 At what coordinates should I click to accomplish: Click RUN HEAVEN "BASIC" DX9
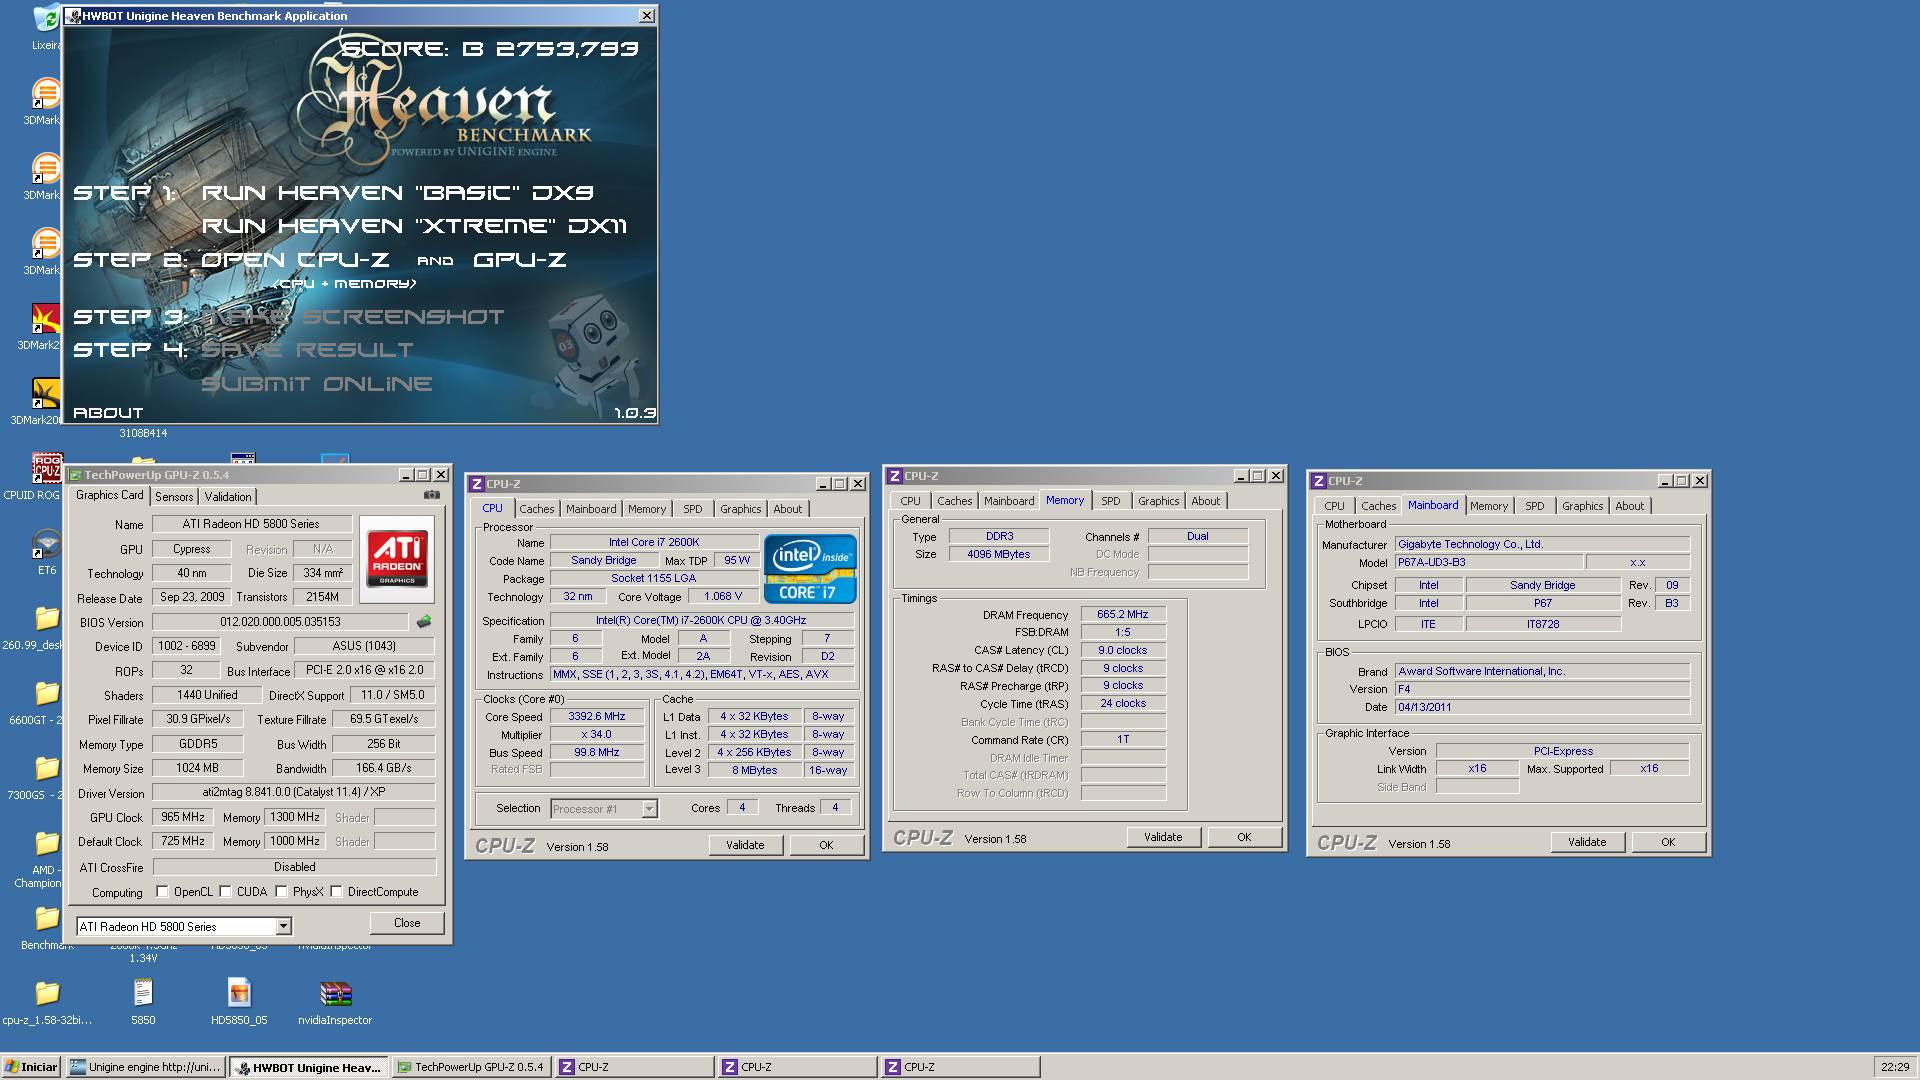coord(398,192)
